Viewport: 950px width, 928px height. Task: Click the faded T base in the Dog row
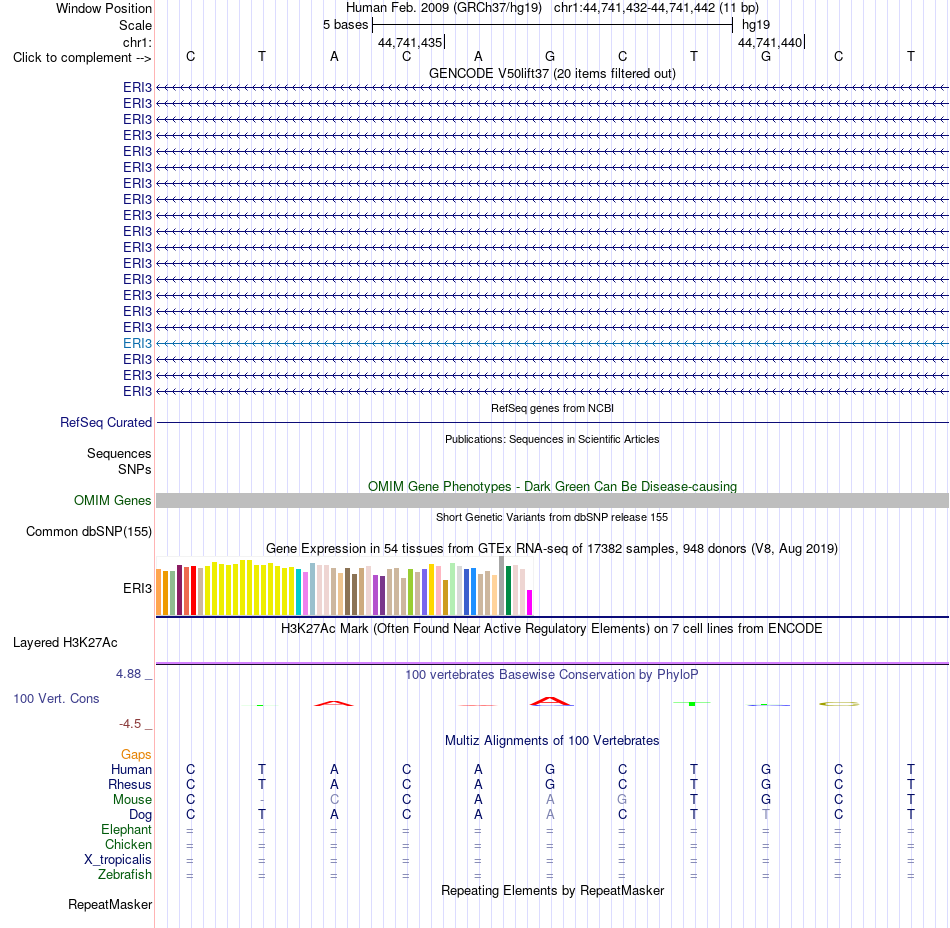click(x=766, y=815)
